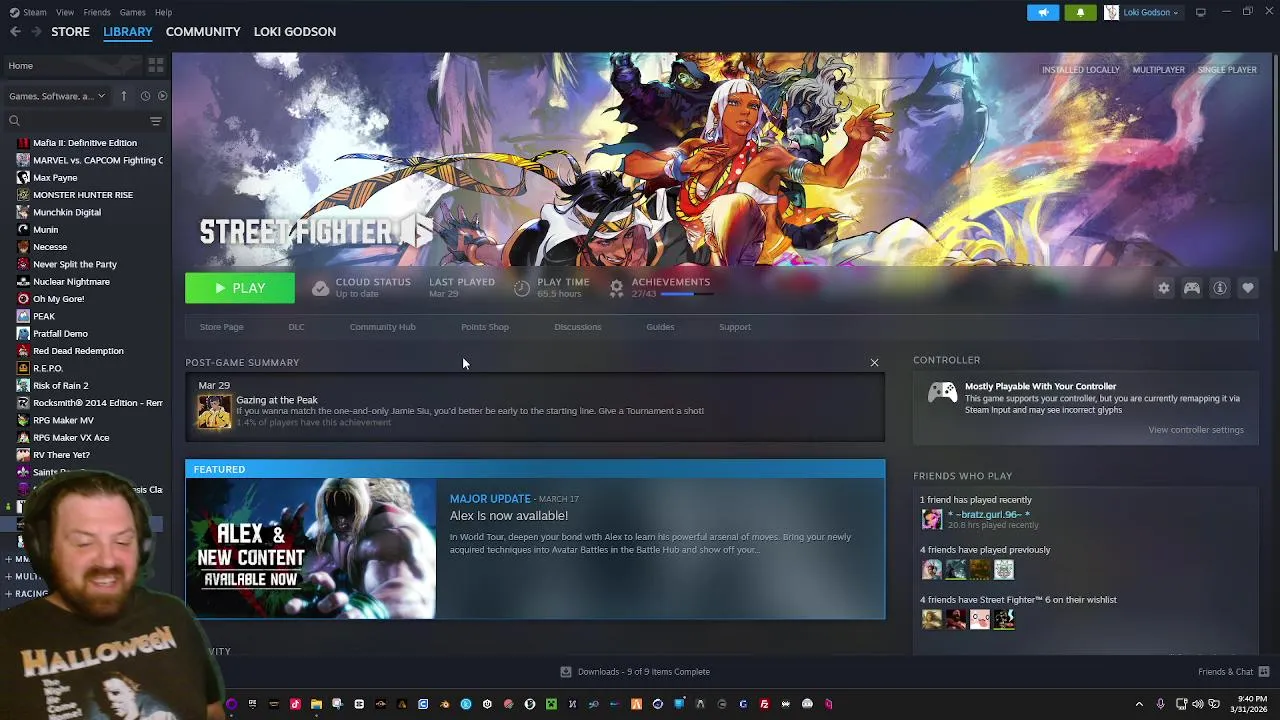Click the Xbox controller icon in Controller panel

click(x=942, y=393)
